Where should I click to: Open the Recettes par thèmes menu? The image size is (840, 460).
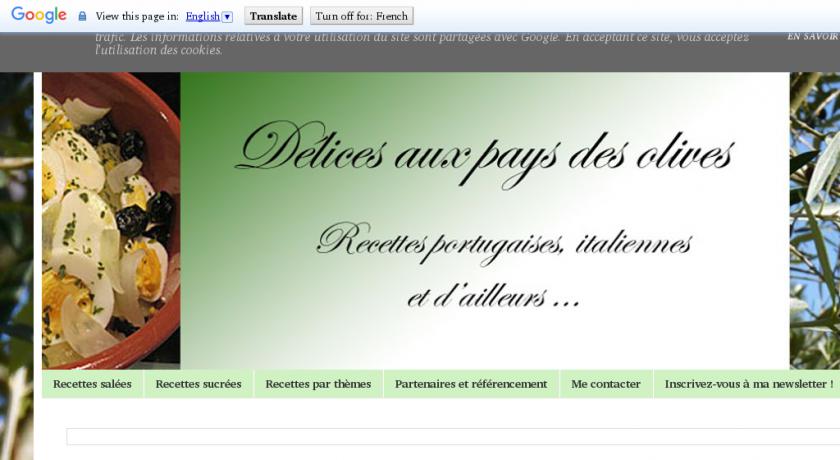318,384
